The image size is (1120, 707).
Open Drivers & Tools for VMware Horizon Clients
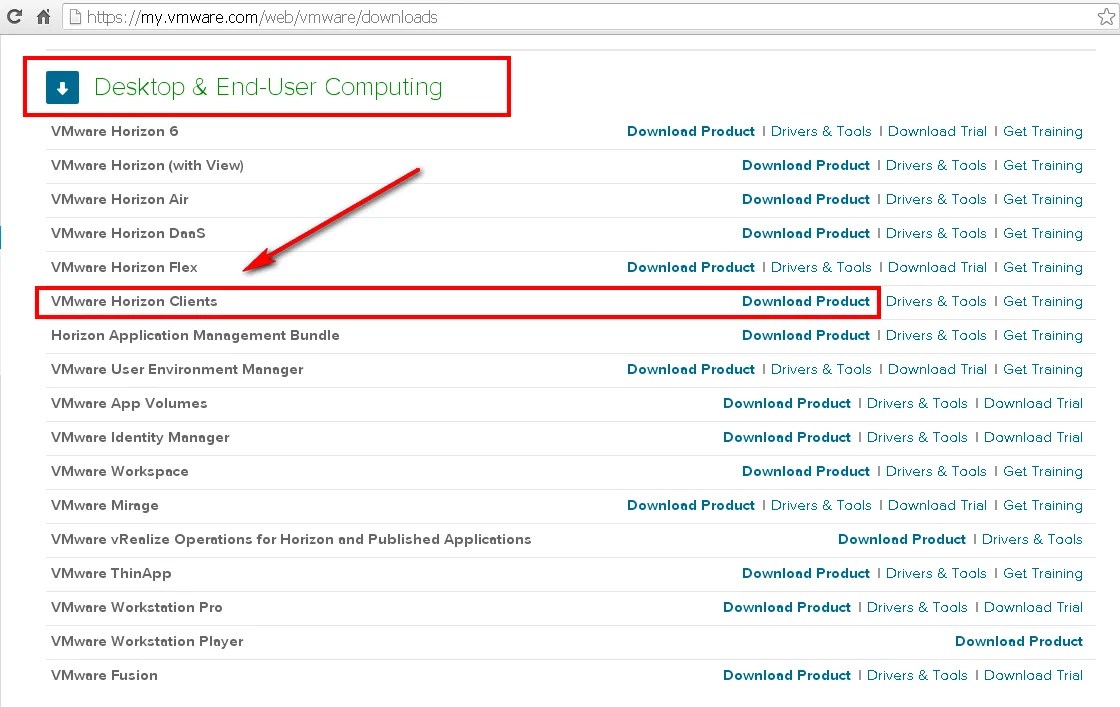coord(936,301)
